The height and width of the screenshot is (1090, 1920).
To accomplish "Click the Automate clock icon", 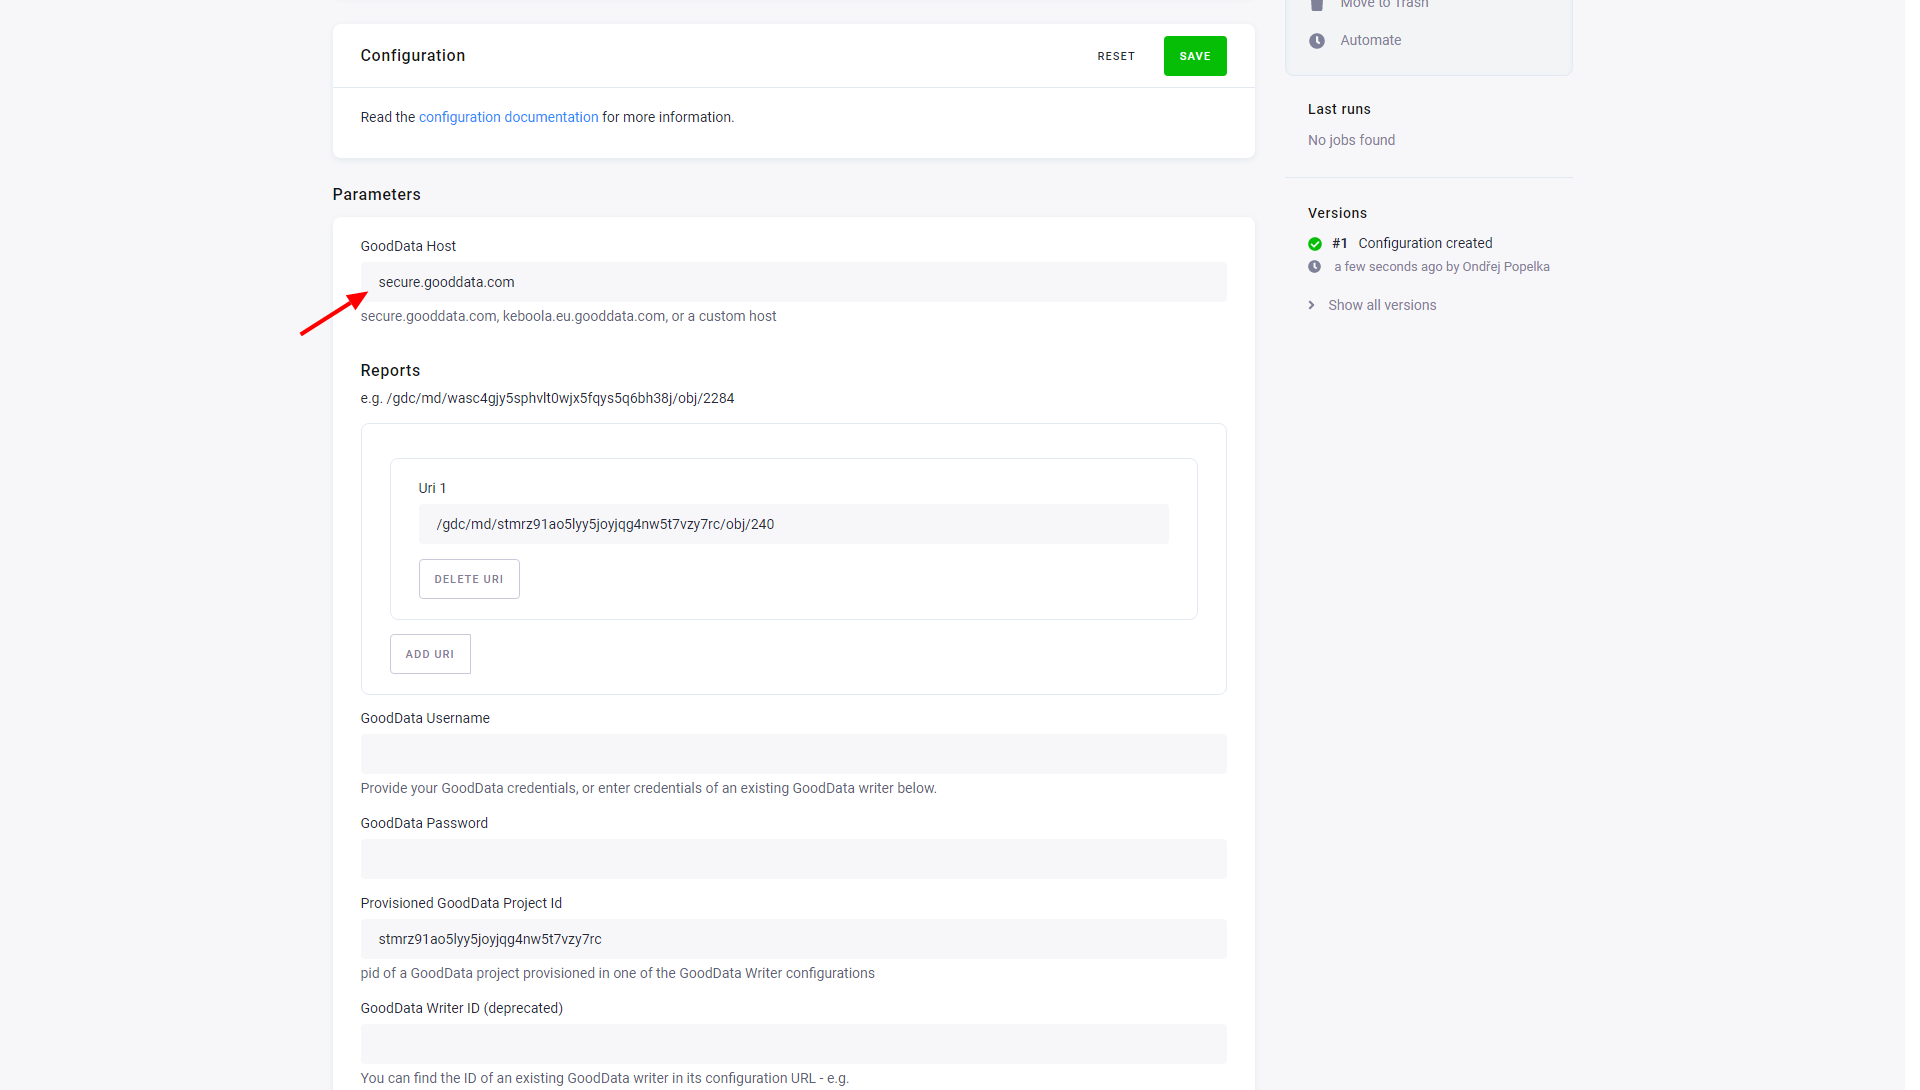I will pyautogui.click(x=1317, y=41).
